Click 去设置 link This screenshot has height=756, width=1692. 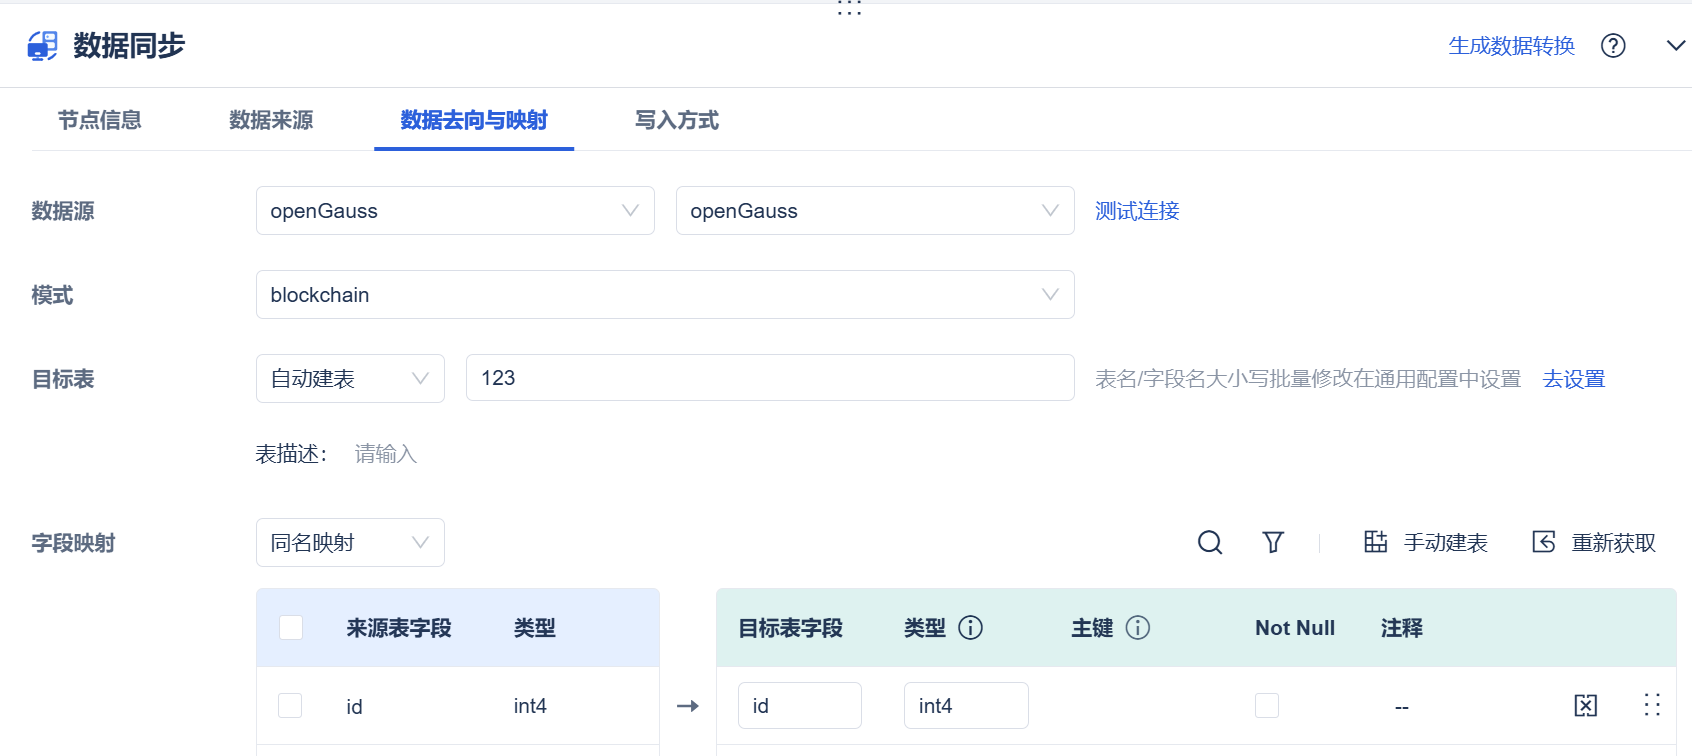[1574, 379]
